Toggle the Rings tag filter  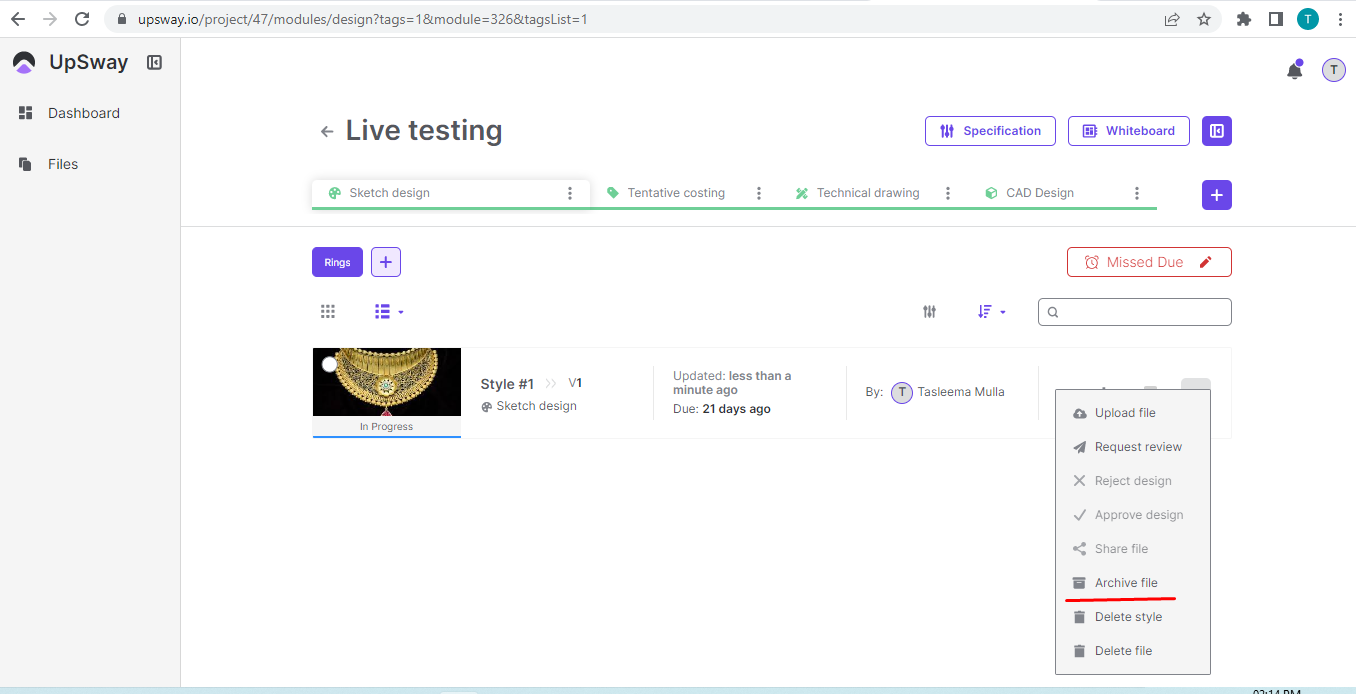click(337, 262)
